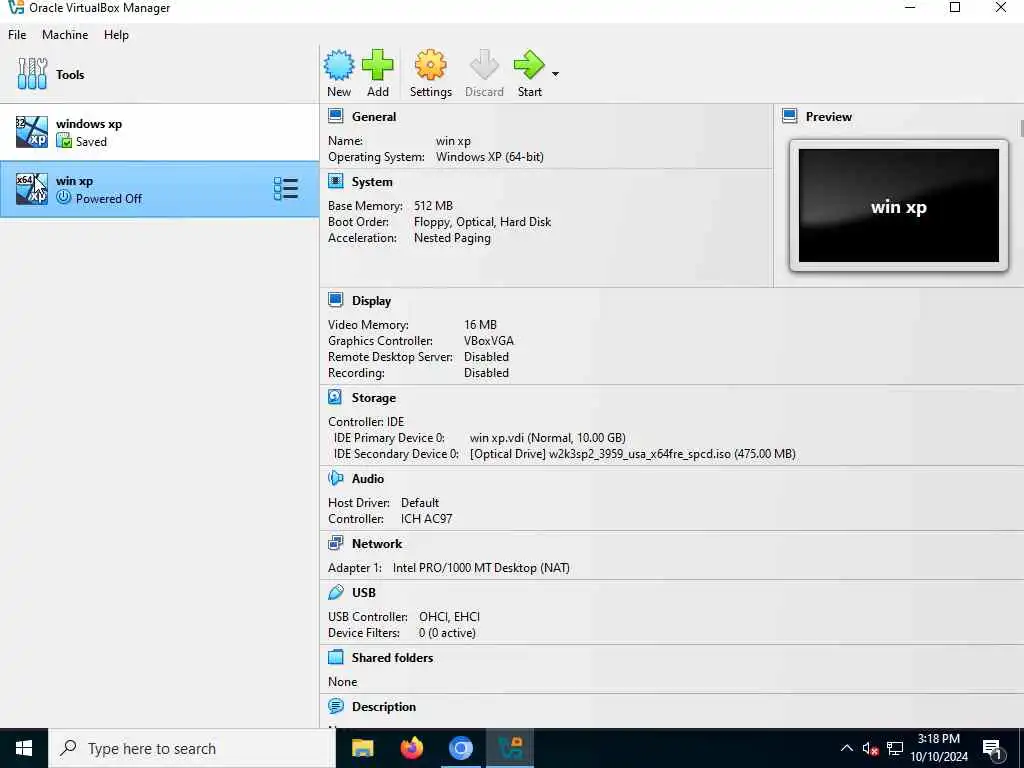1024x768 pixels.
Task: Open the Storage settings header link
Action: [374, 398]
